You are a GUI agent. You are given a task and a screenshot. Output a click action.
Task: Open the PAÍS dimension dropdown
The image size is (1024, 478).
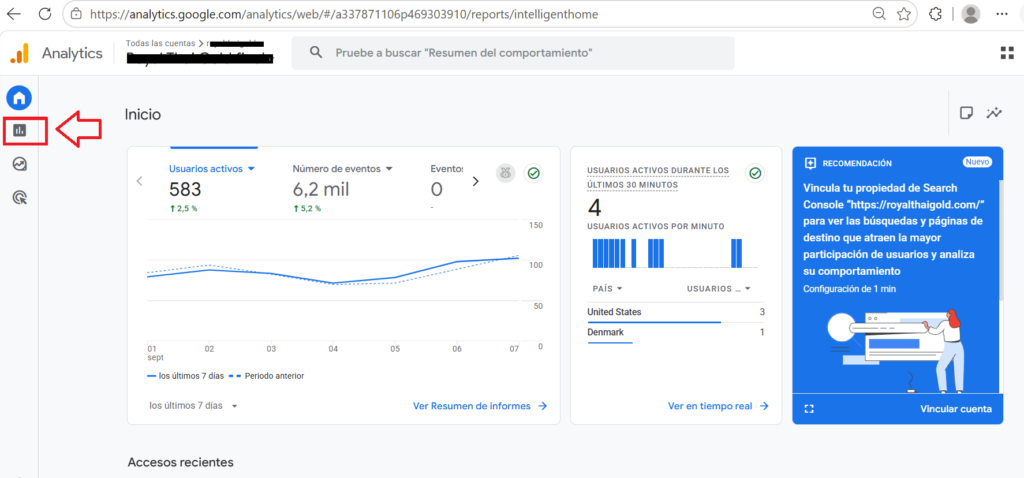tap(607, 288)
